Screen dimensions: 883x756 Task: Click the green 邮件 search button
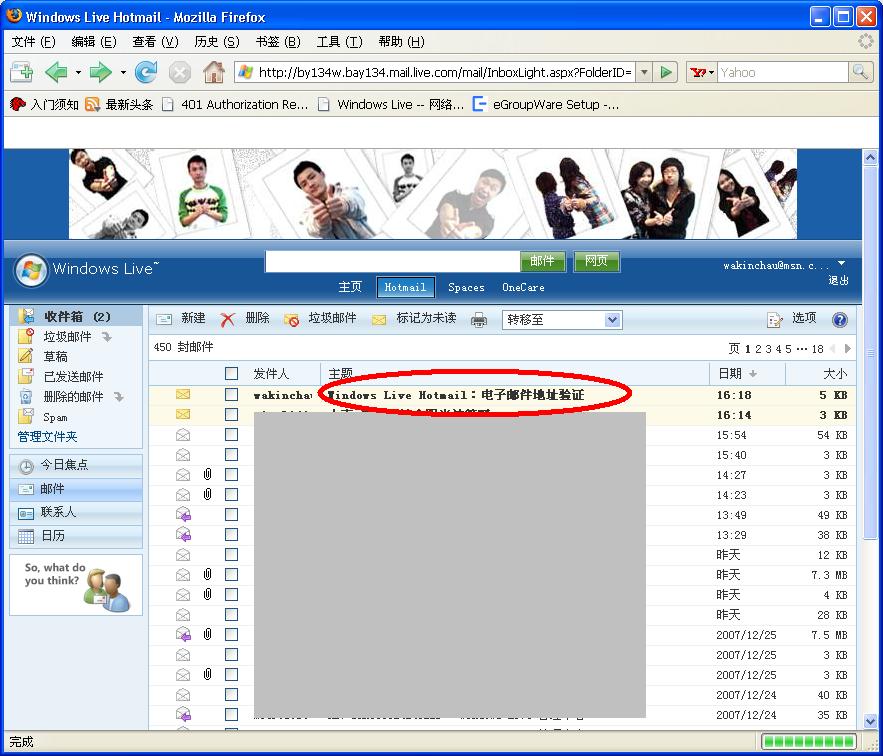point(542,261)
